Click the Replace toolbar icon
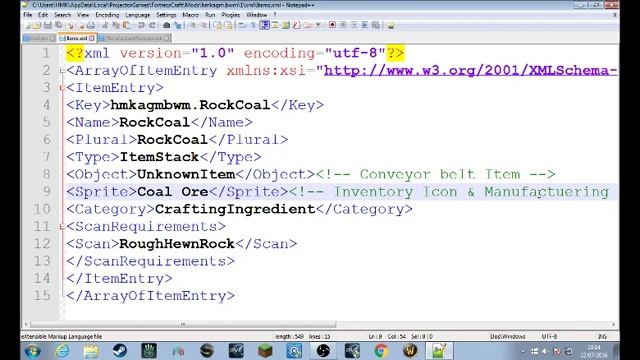 click(x=178, y=25)
